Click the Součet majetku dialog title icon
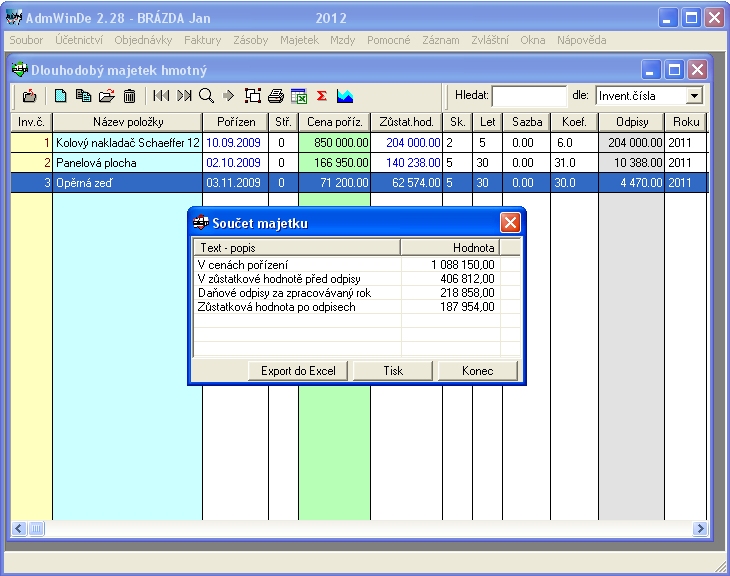 point(201,223)
